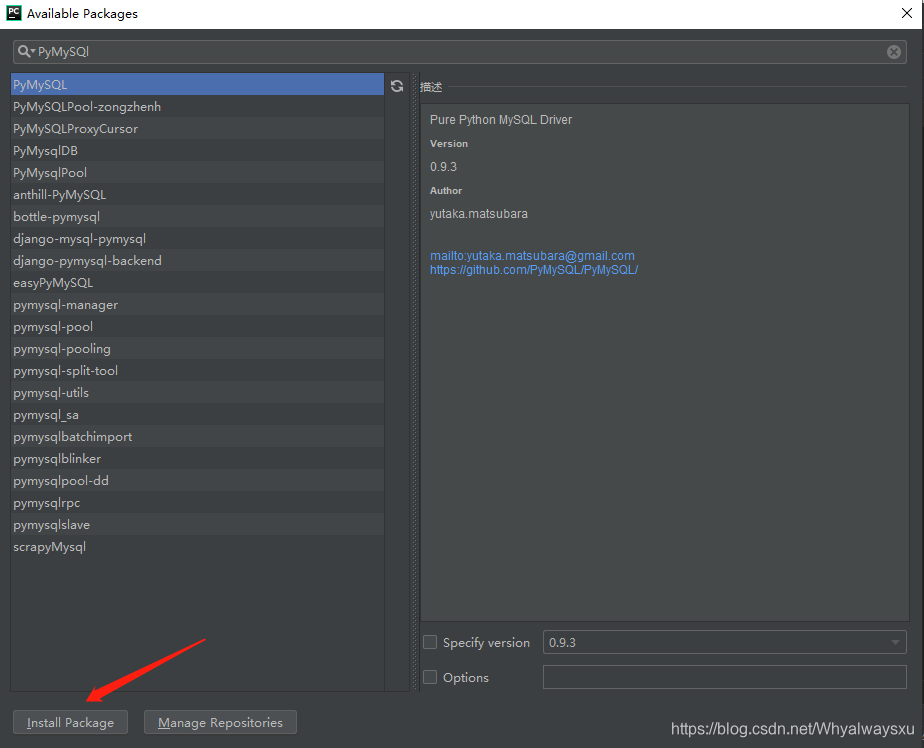924x748 pixels.
Task: Open the search history magnifier icon
Action: coord(26,51)
